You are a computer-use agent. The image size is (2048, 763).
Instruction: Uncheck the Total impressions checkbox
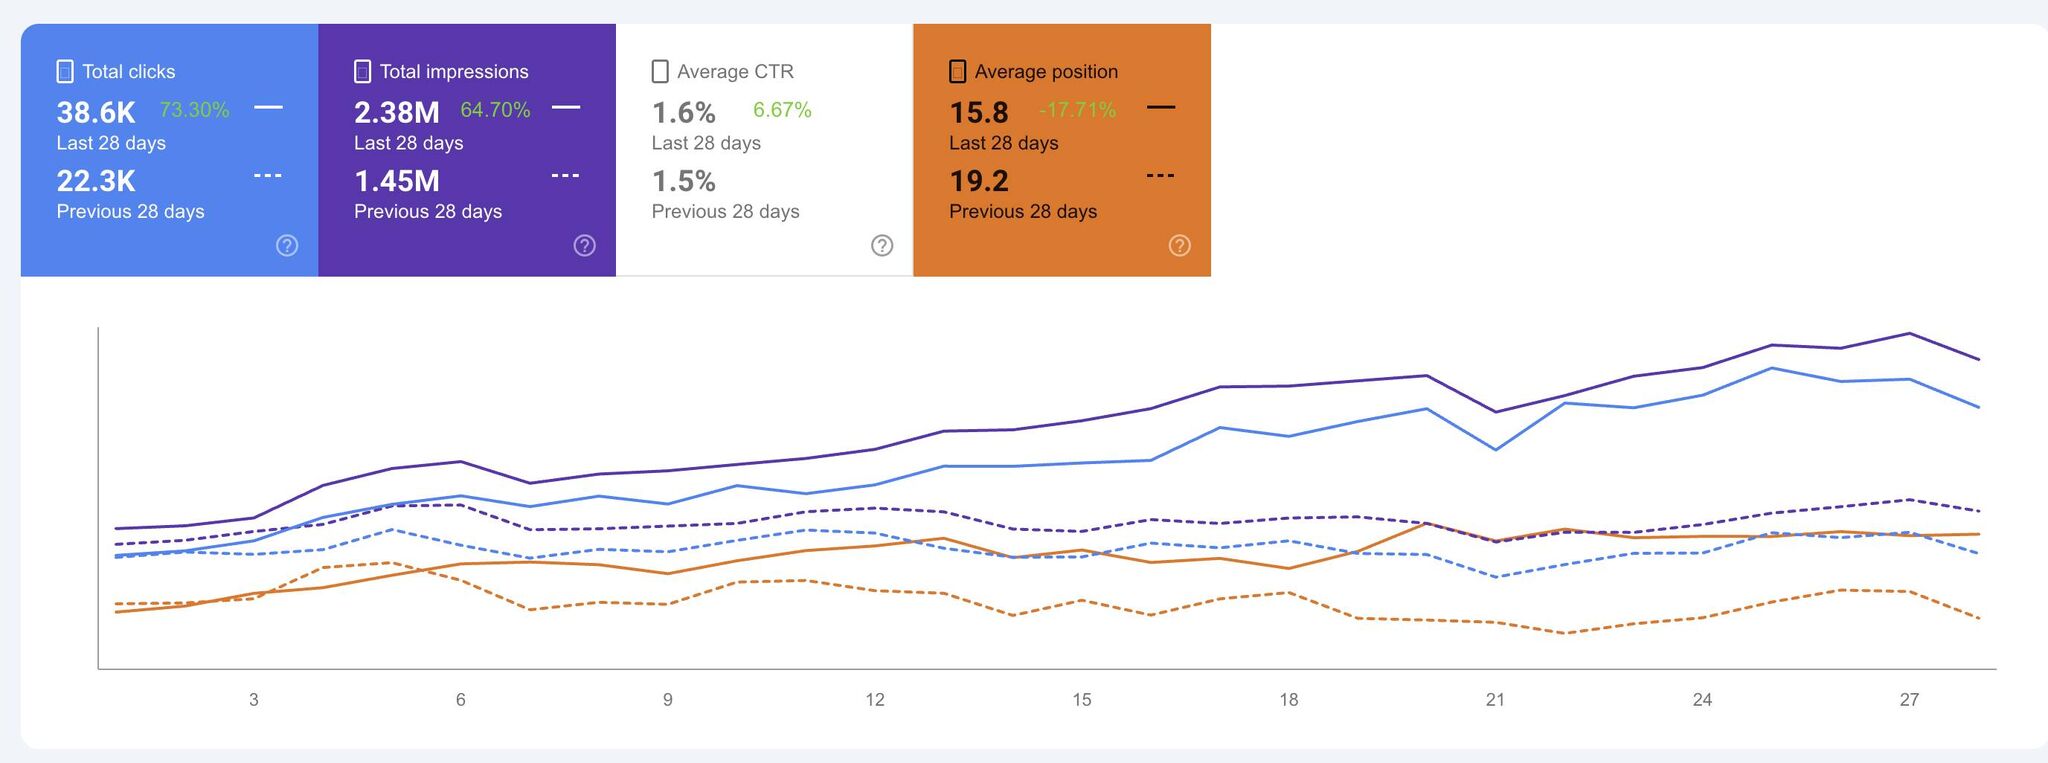click(x=363, y=71)
